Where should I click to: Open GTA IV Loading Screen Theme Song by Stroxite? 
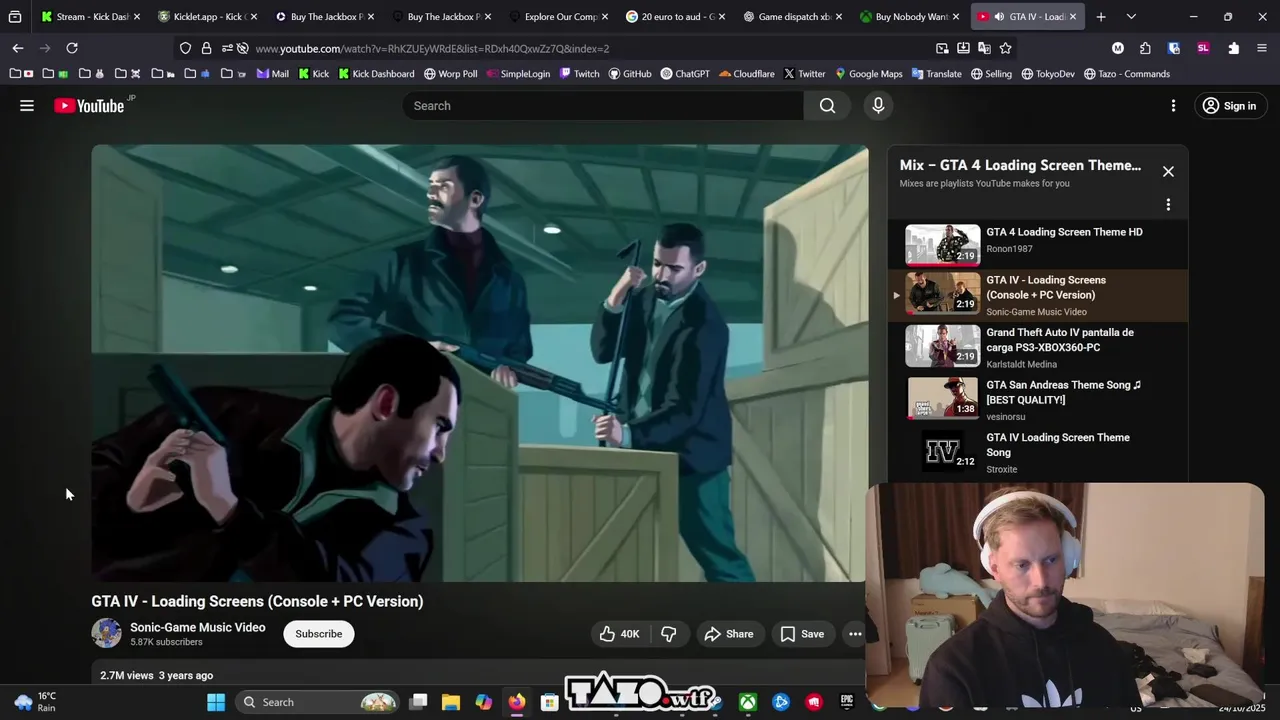click(x=1036, y=452)
